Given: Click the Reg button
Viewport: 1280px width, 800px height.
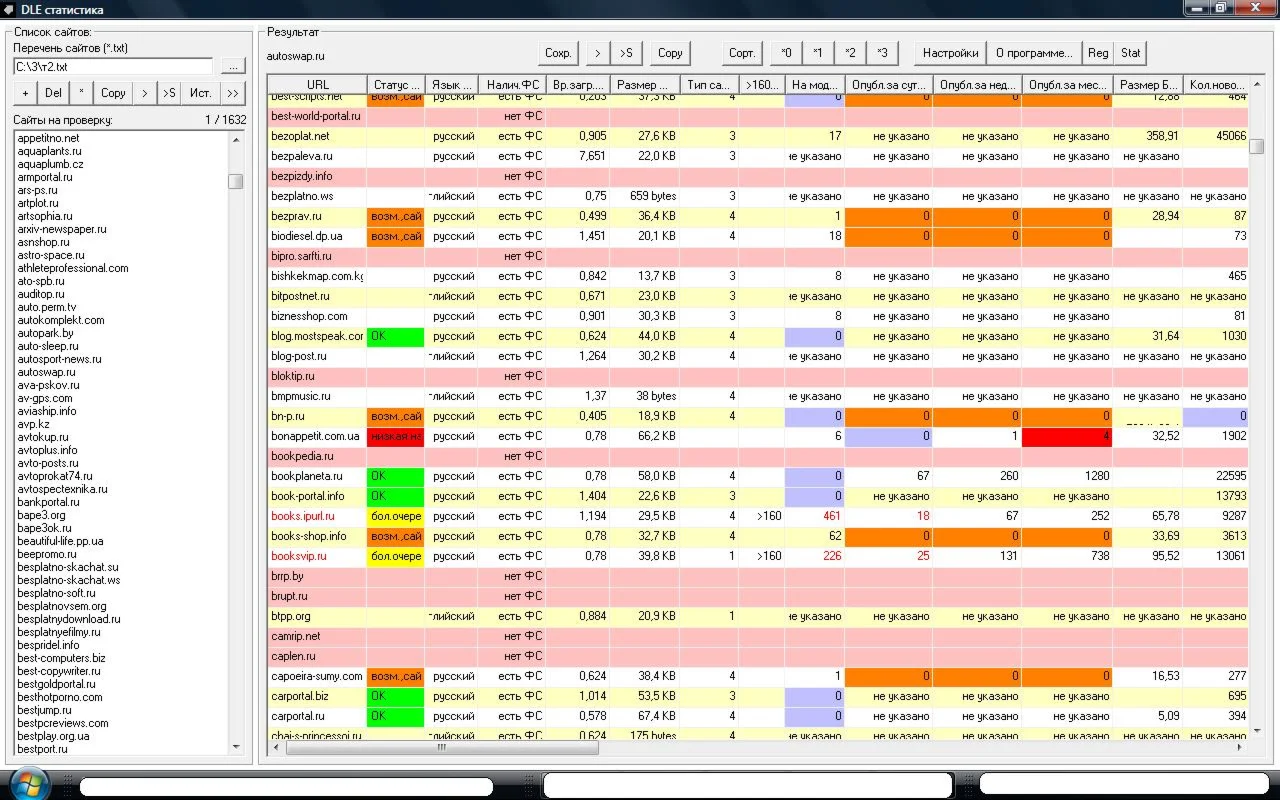Looking at the screenshot, I should pyautogui.click(x=1098, y=53).
